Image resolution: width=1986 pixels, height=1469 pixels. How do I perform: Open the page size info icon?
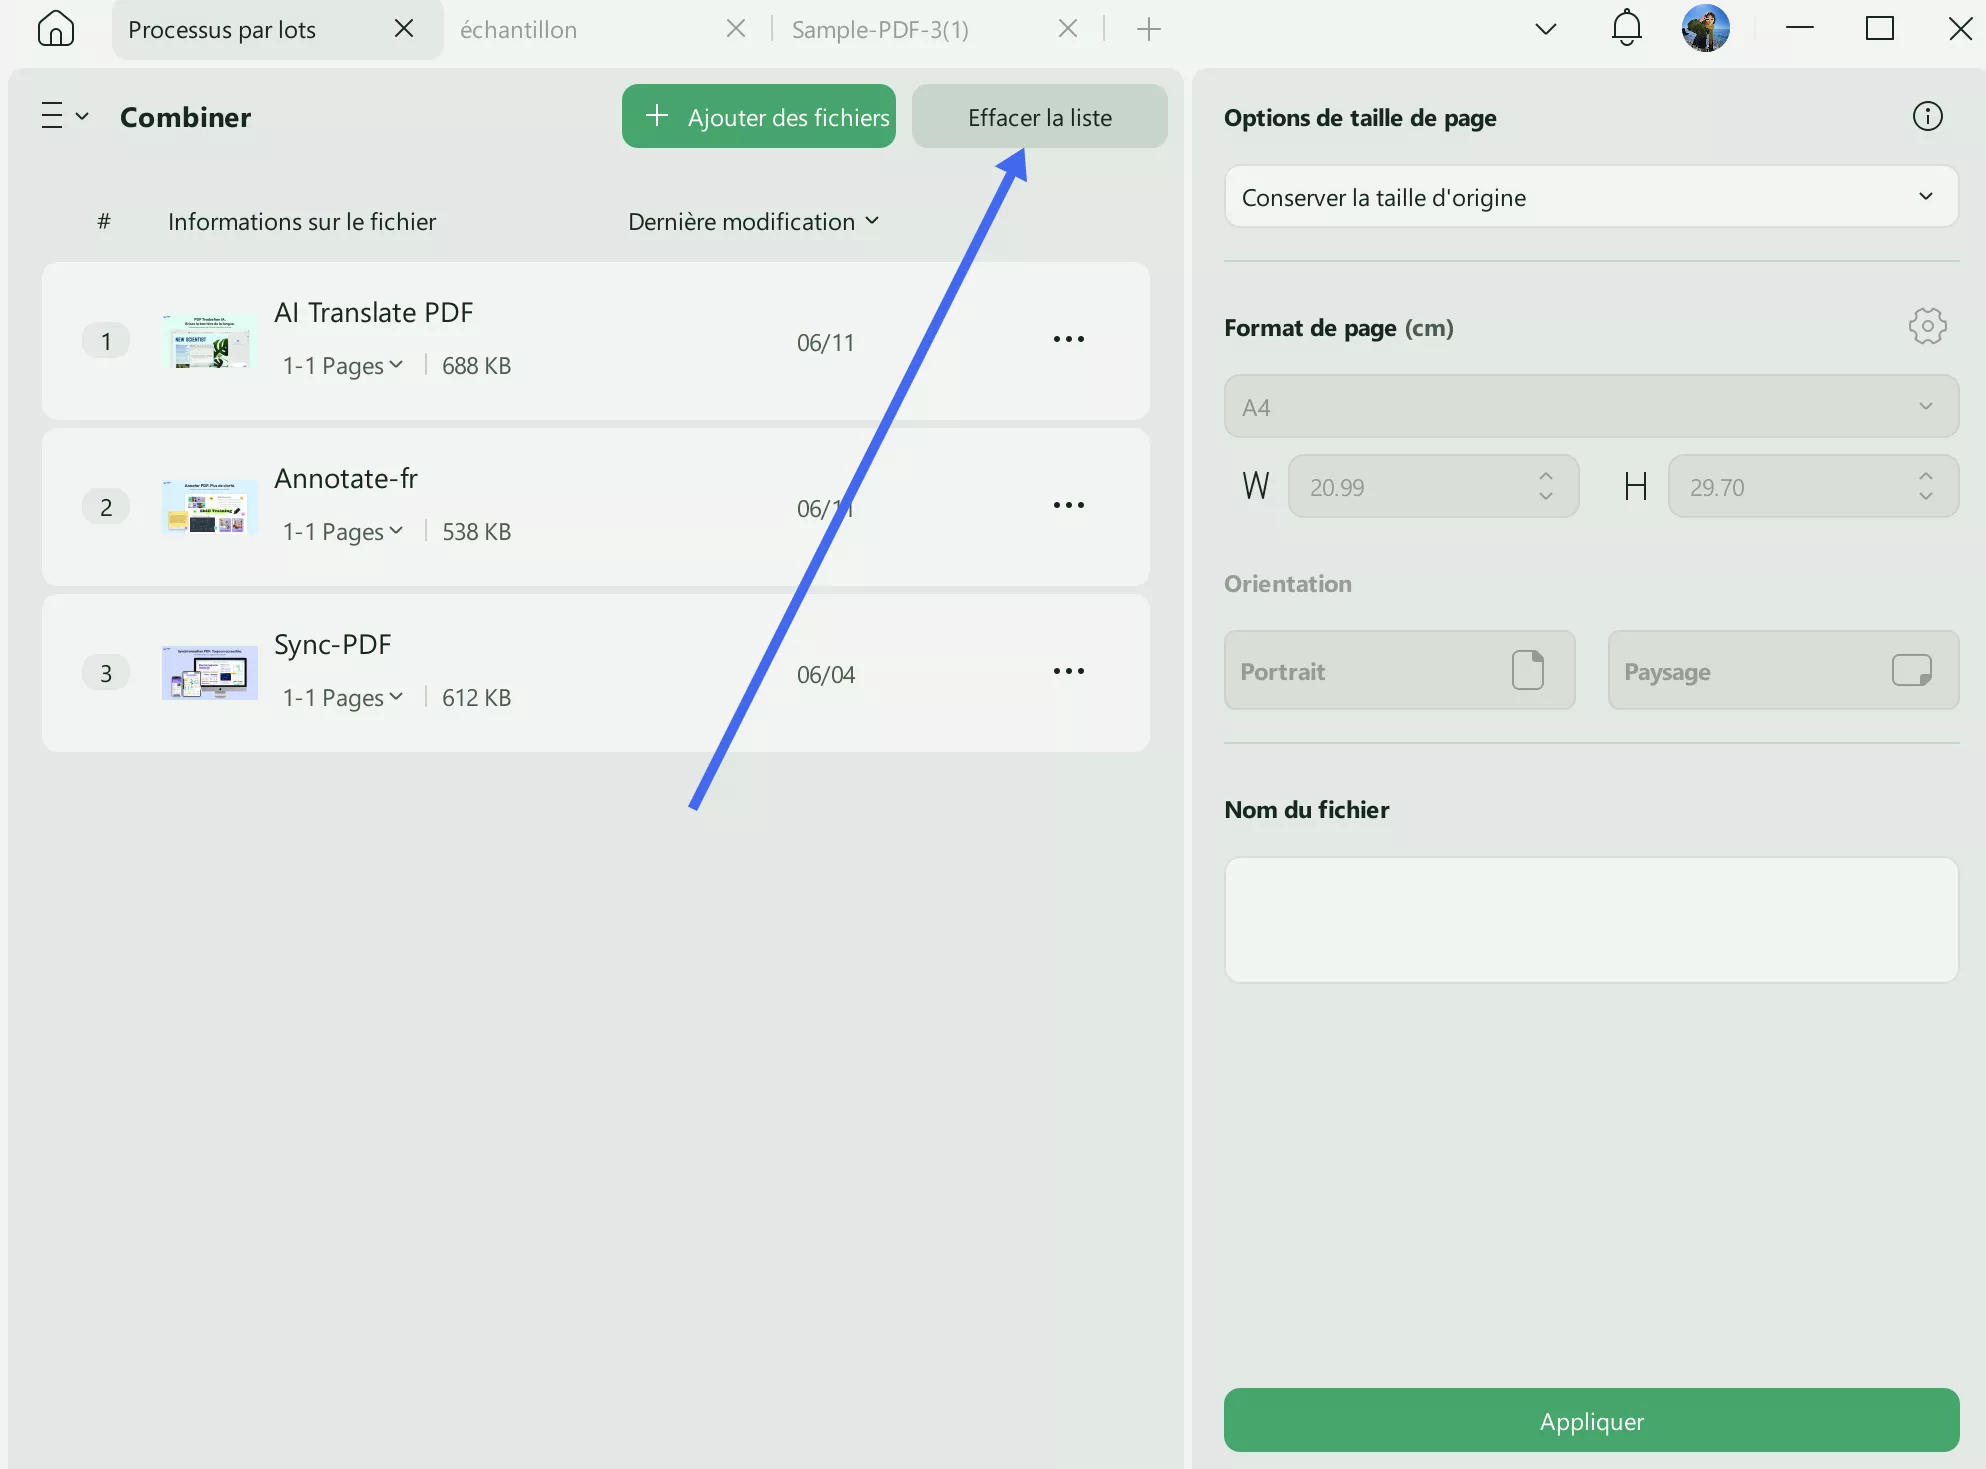click(x=1927, y=117)
